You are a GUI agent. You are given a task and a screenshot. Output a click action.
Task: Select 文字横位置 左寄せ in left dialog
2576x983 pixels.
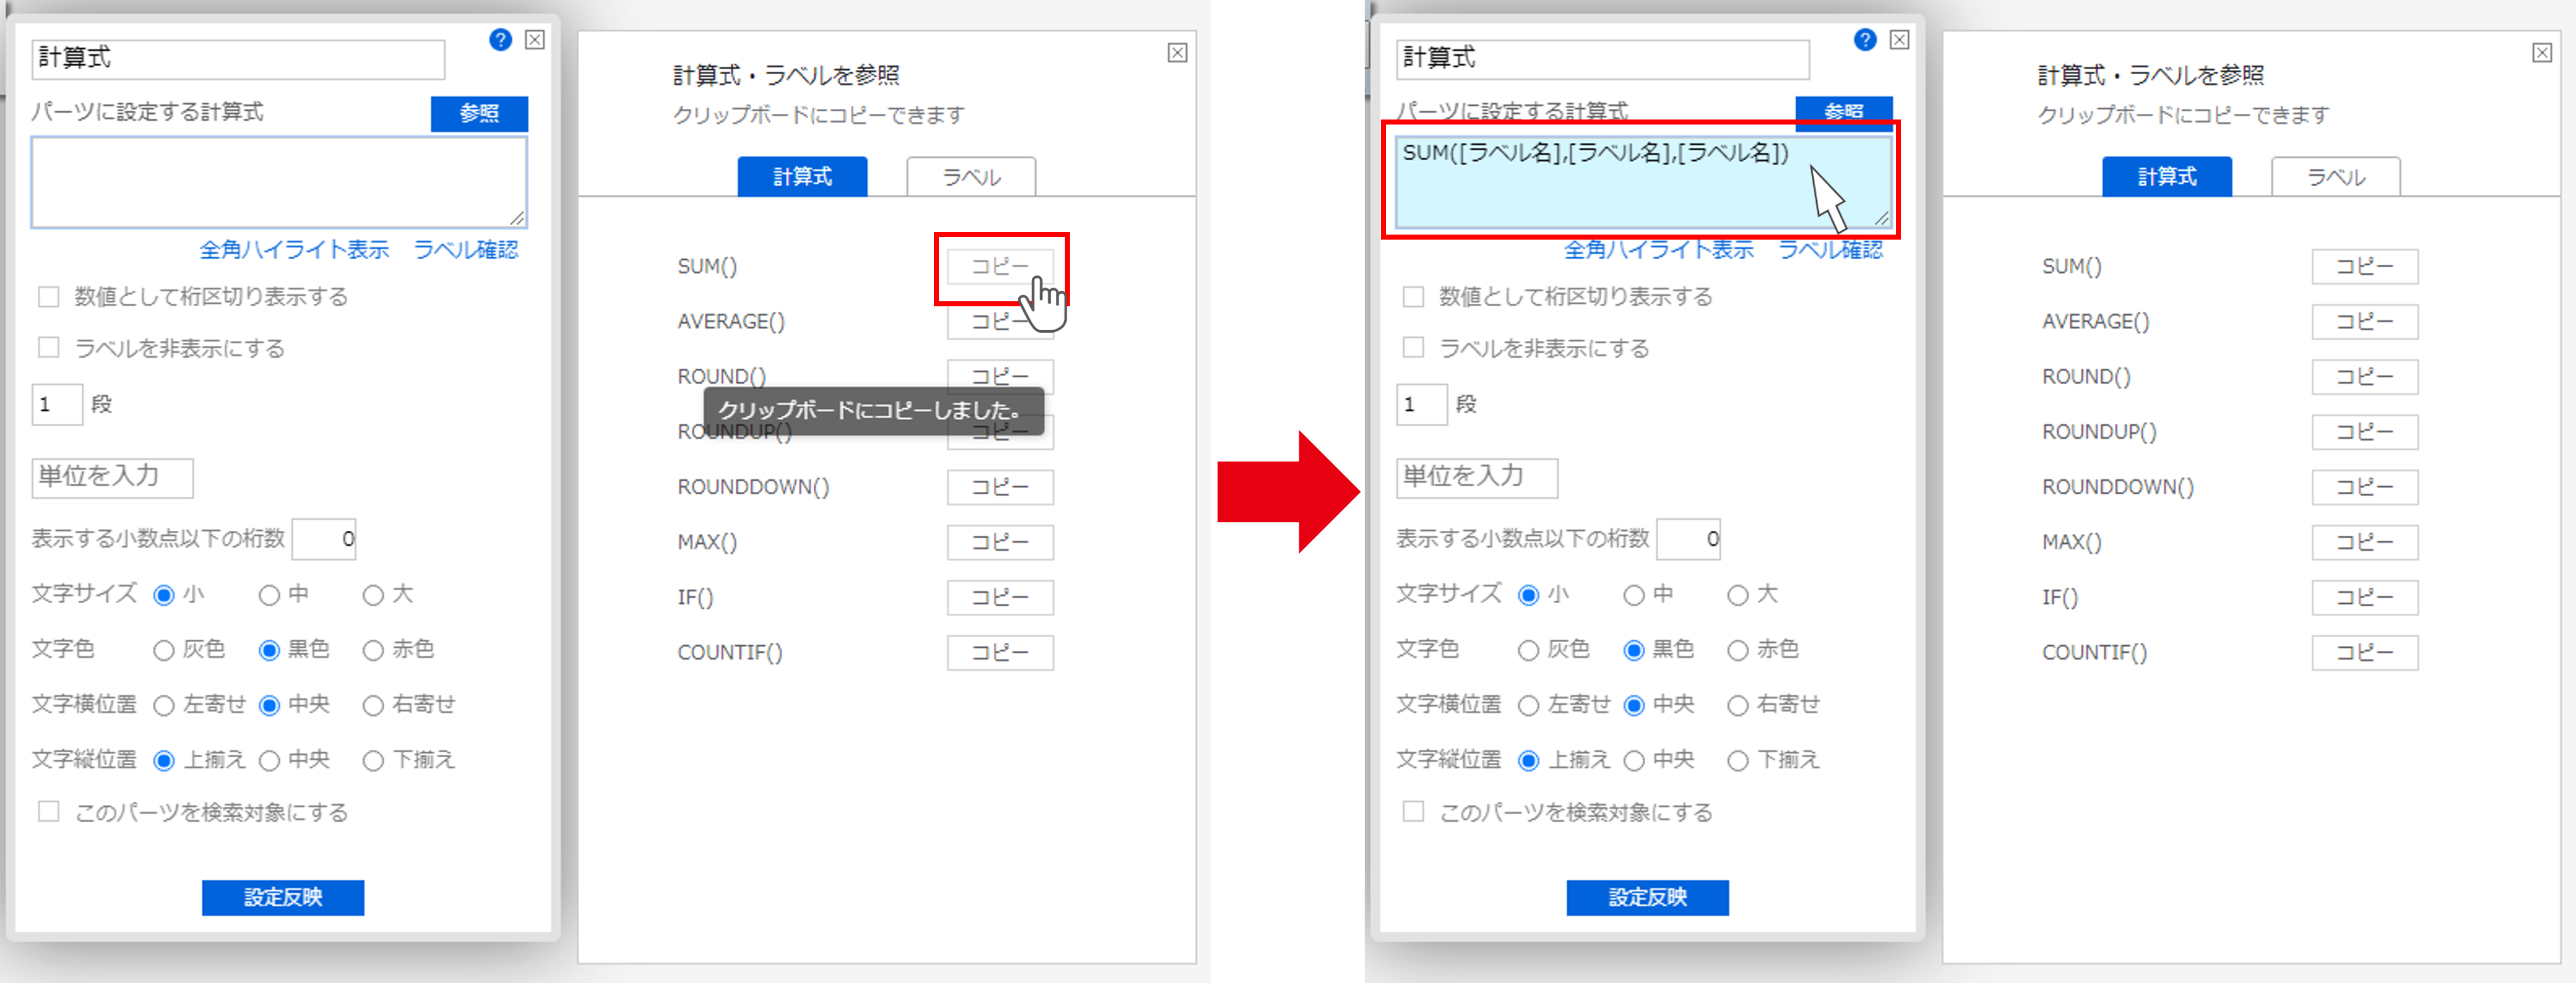[164, 706]
